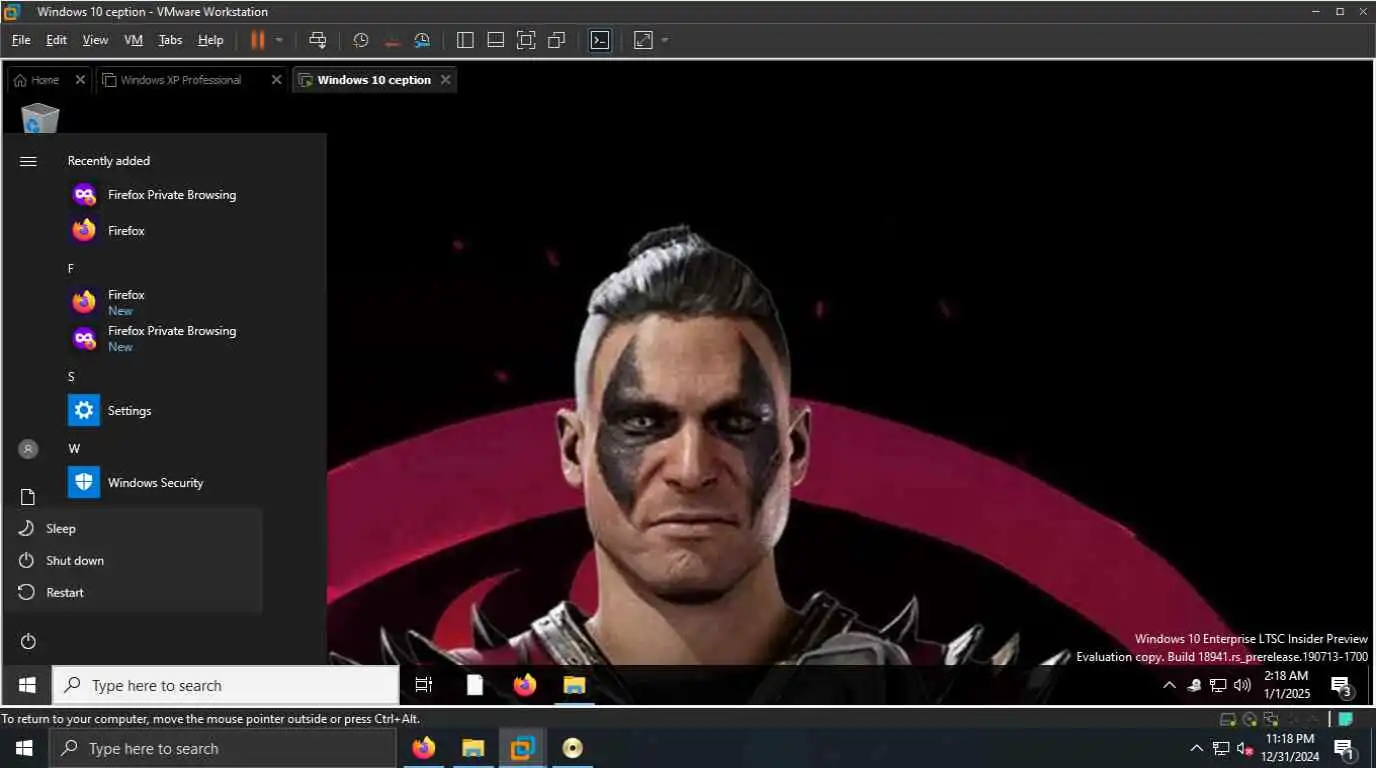Click the hard disk status icon in VMware
Viewport: 1376px width, 768px height.
1228,719
